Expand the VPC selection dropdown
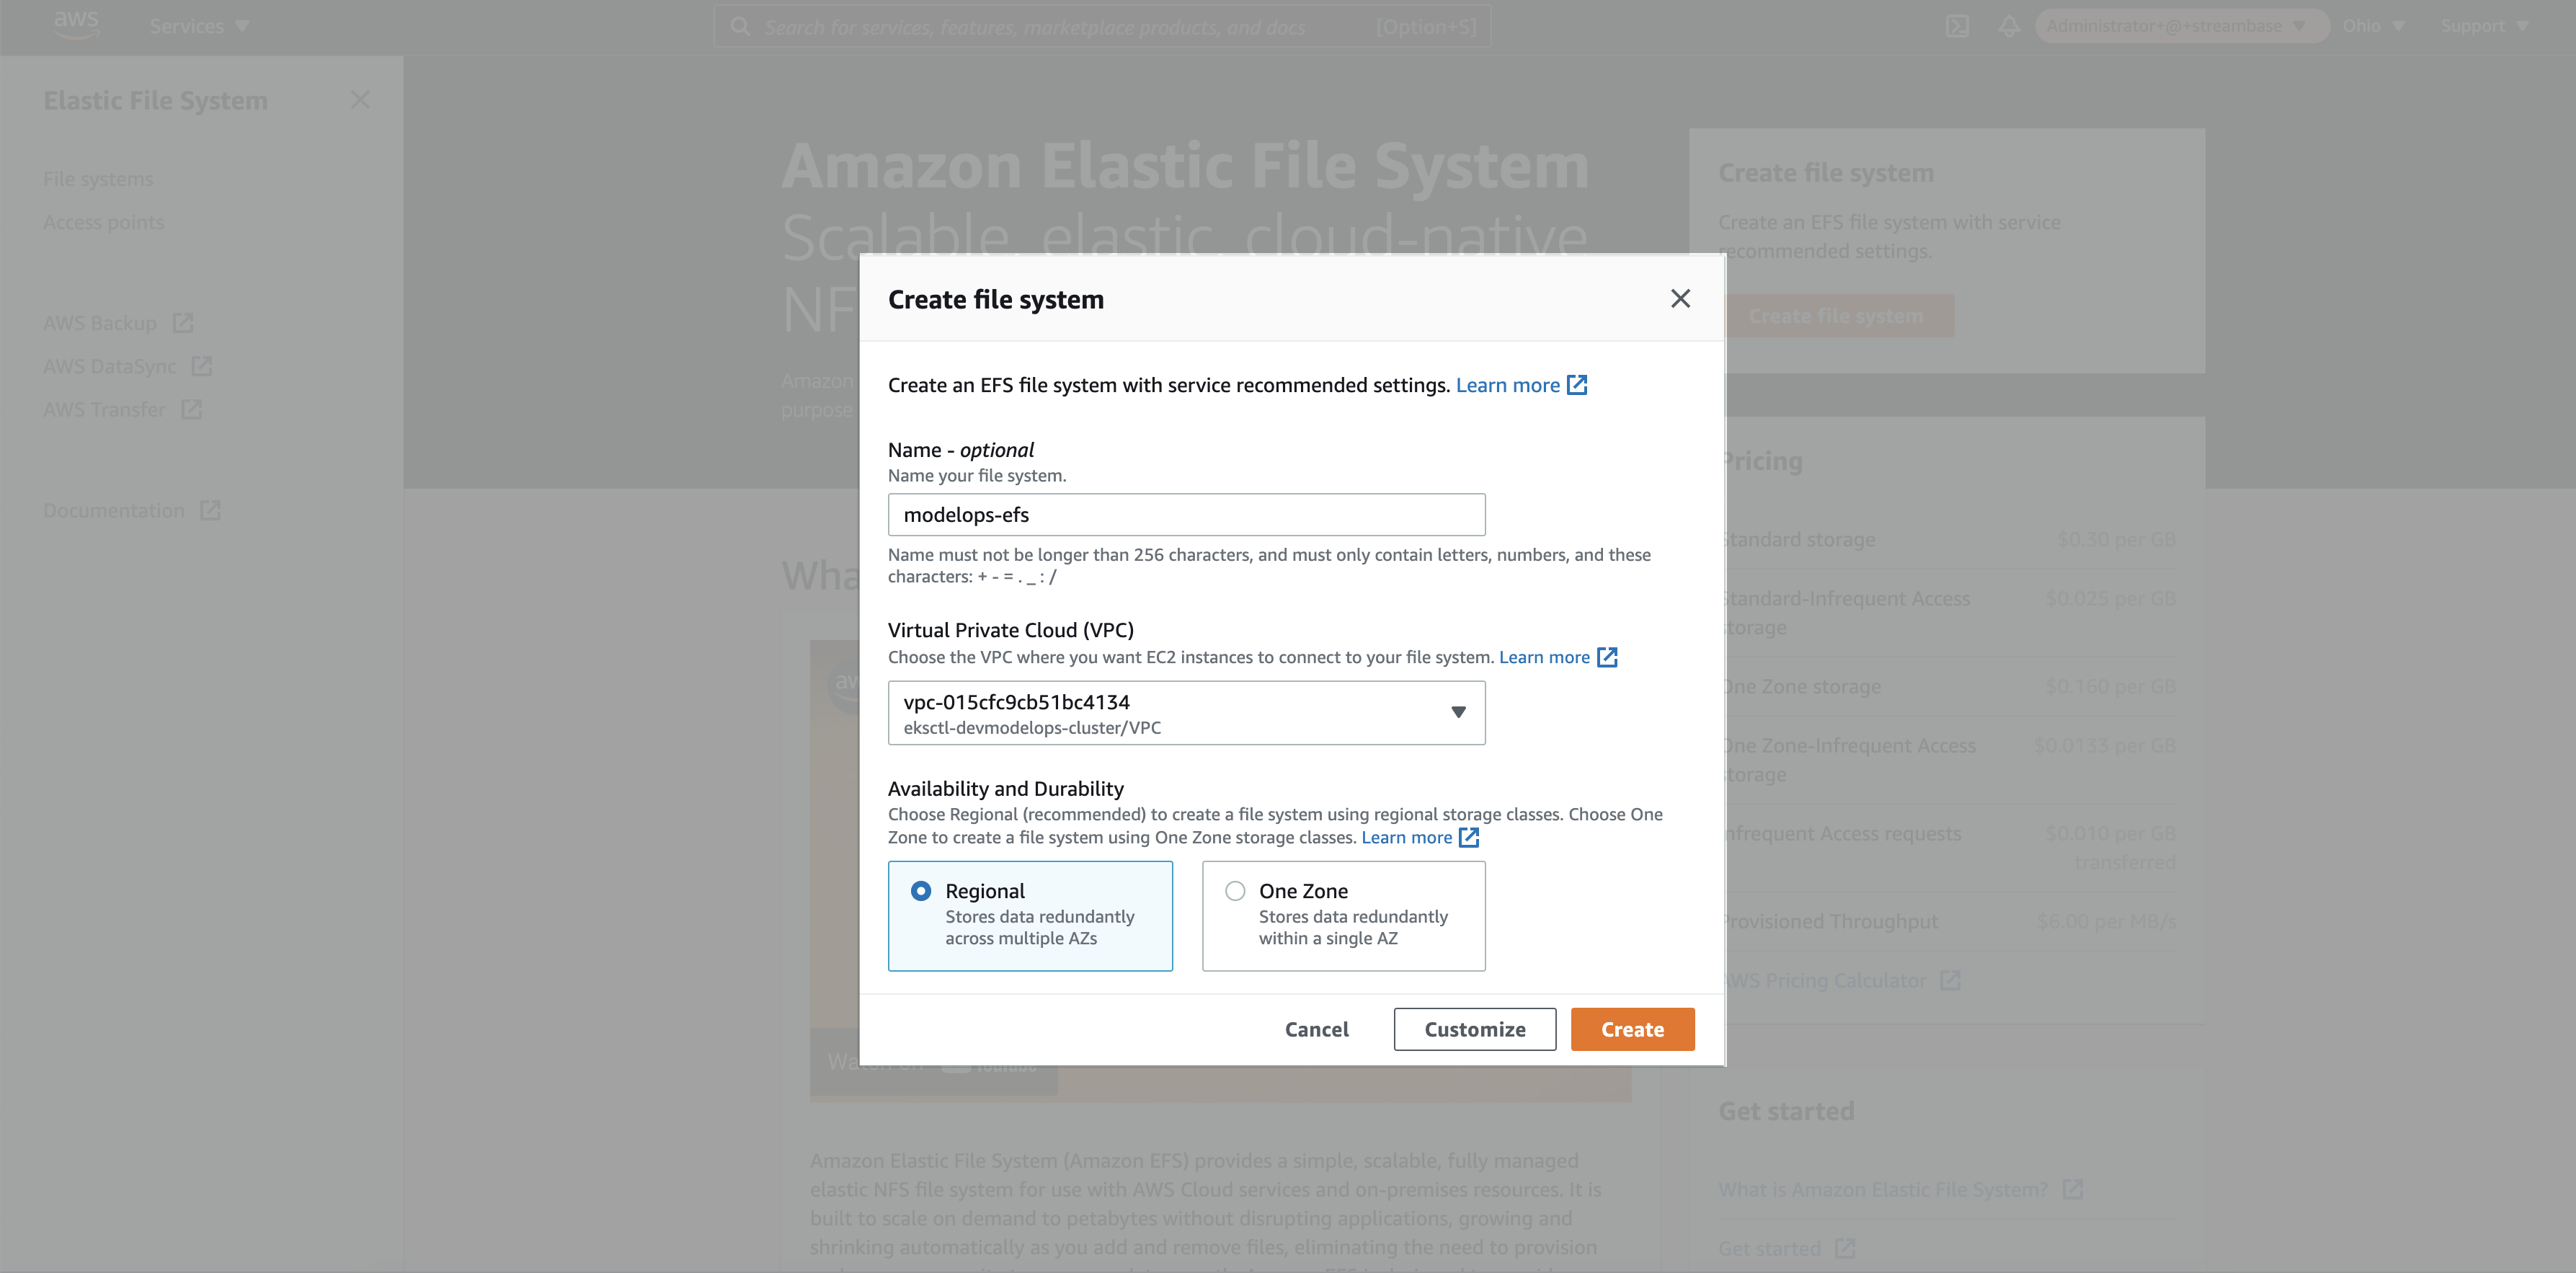Screen dimensions: 2576x1273 (1186, 713)
